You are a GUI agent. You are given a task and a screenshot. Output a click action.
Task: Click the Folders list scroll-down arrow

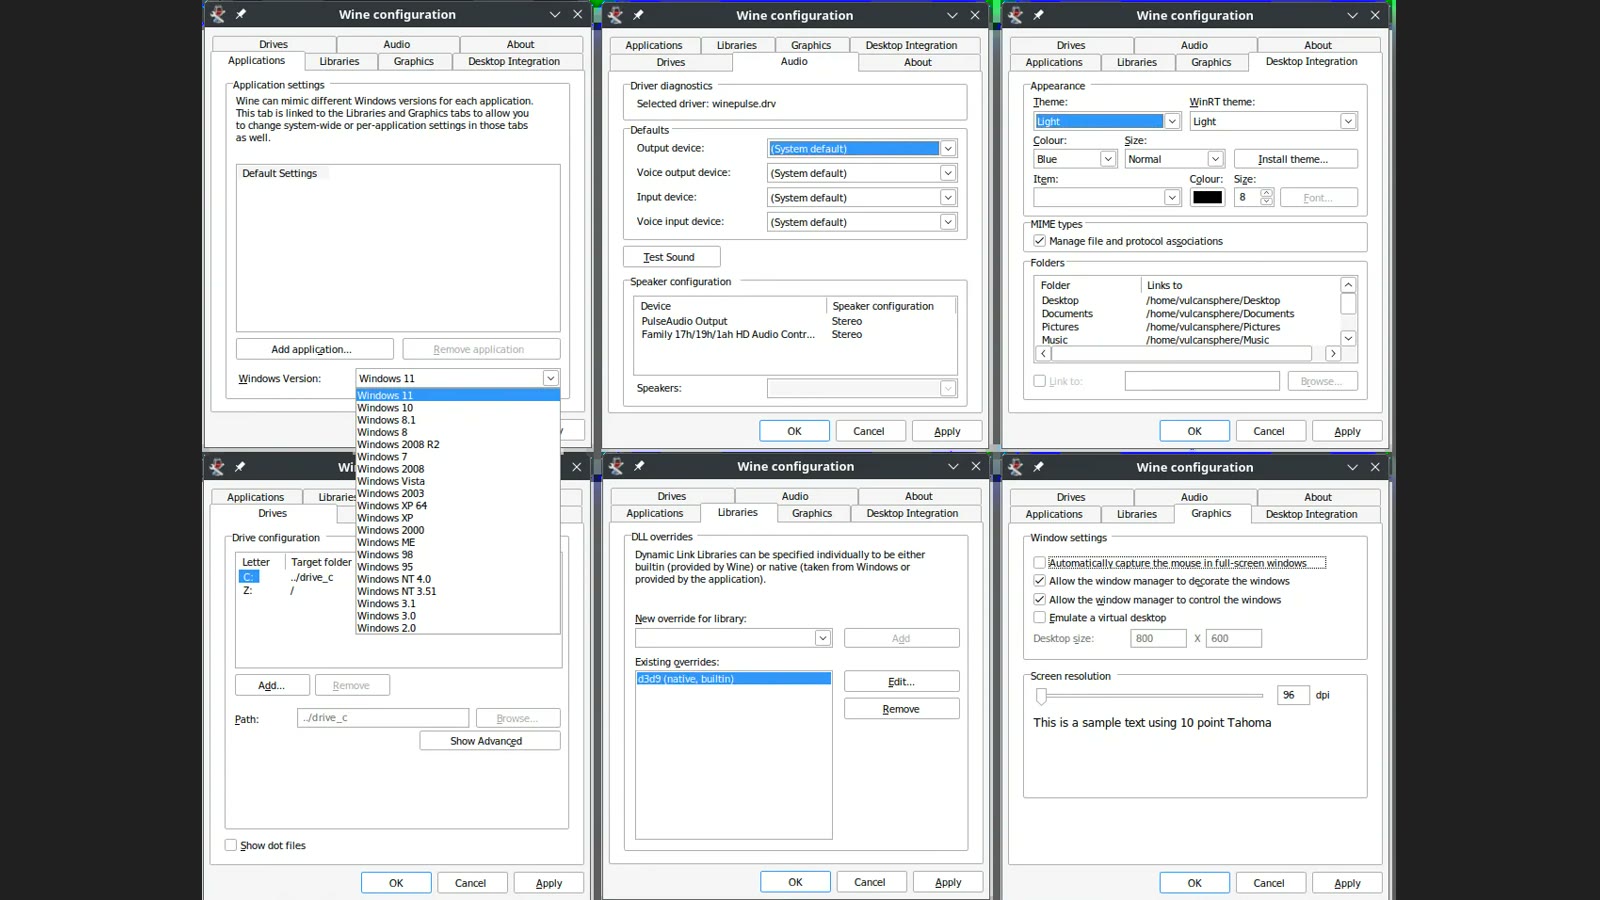point(1348,339)
